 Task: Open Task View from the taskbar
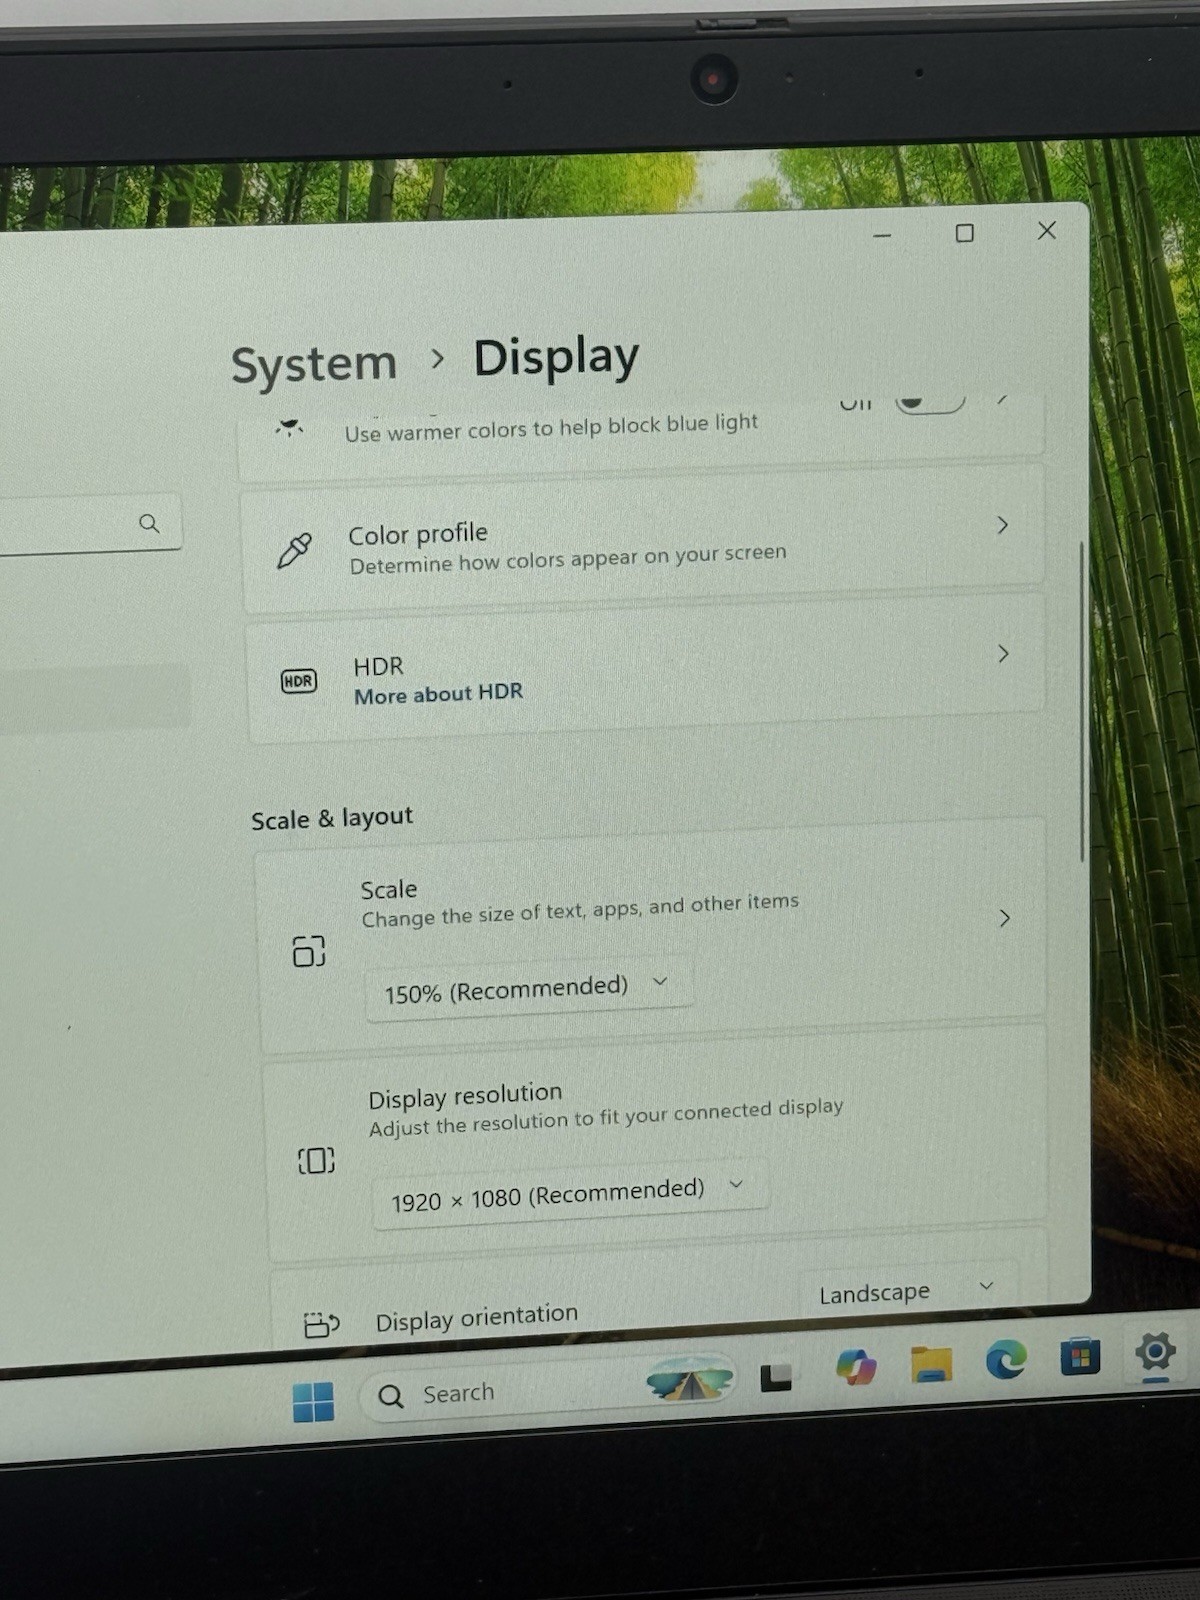coord(776,1378)
